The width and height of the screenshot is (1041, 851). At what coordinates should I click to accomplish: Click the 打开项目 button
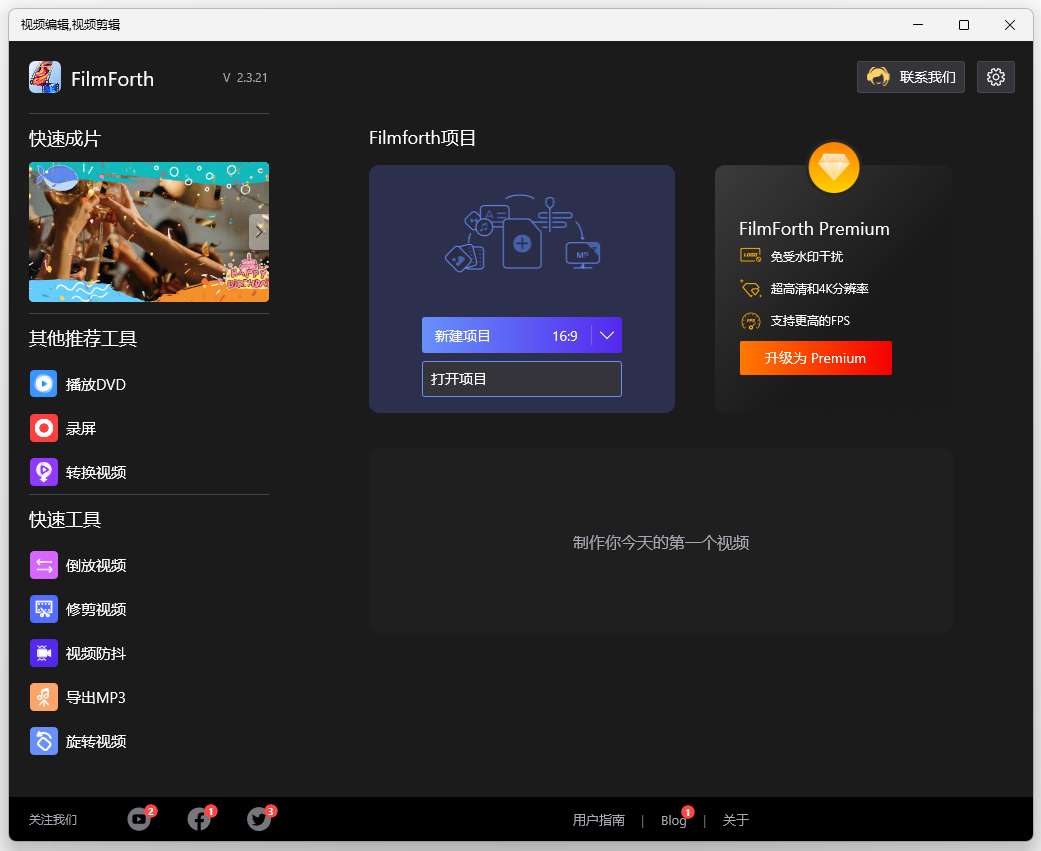(522, 379)
